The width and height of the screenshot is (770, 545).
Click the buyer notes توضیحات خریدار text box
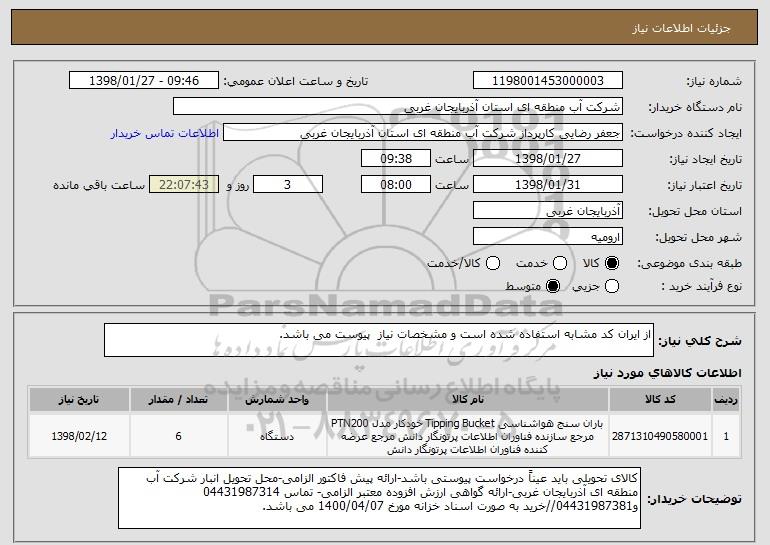[379, 498]
